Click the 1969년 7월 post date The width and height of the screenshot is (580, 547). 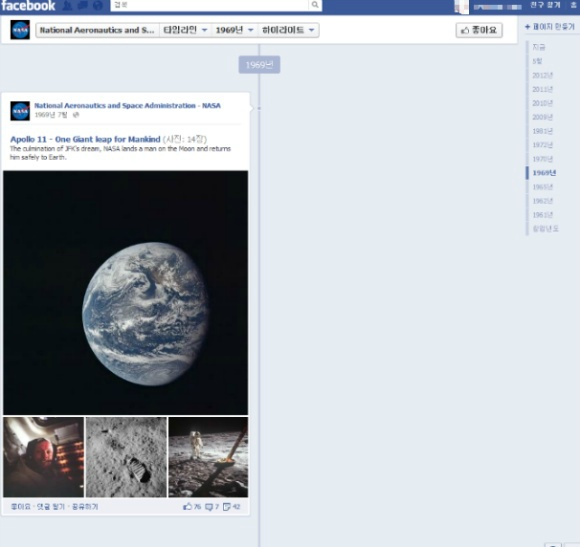pyautogui.click(x=51, y=115)
